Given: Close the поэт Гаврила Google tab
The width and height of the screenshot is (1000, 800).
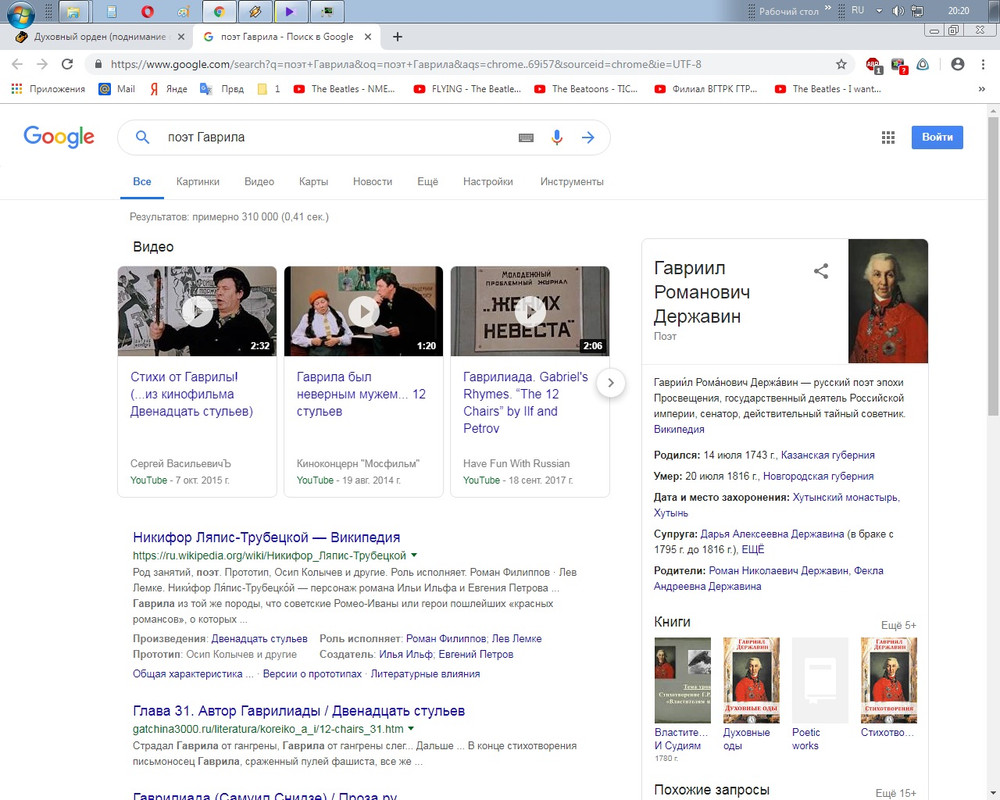Looking at the screenshot, I should [x=368, y=37].
